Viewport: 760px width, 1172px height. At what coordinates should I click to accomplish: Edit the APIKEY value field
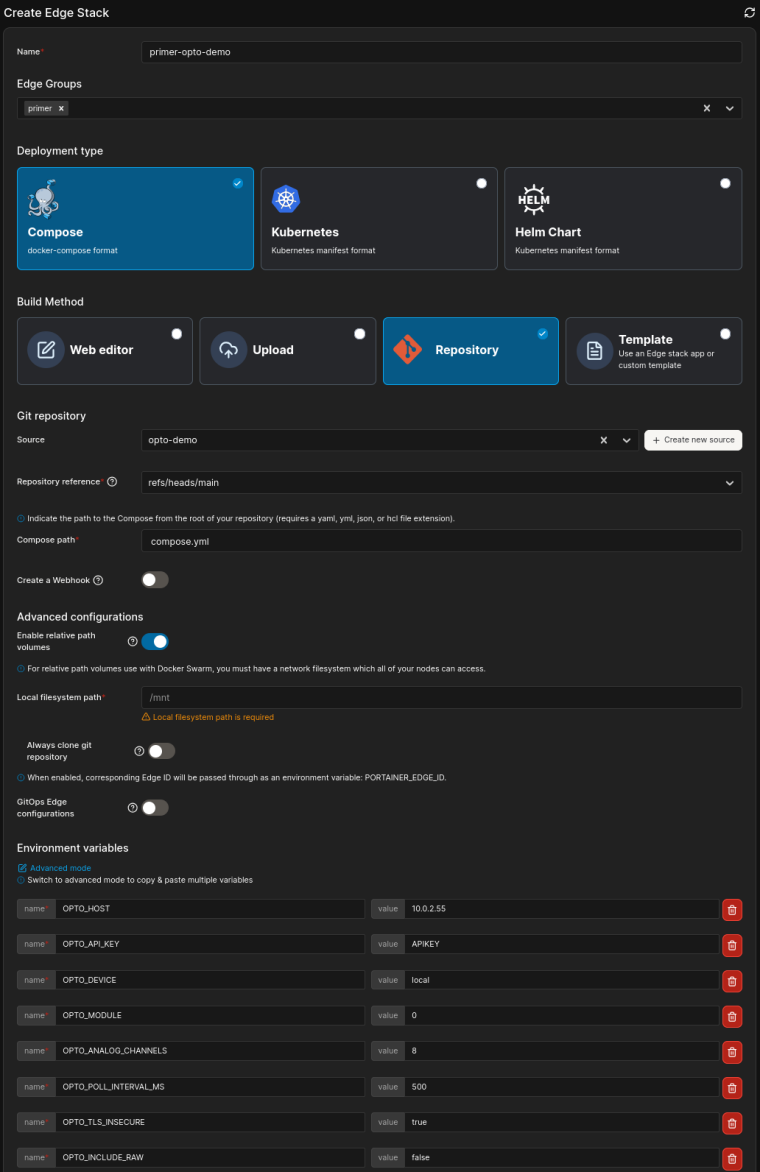tap(561, 944)
